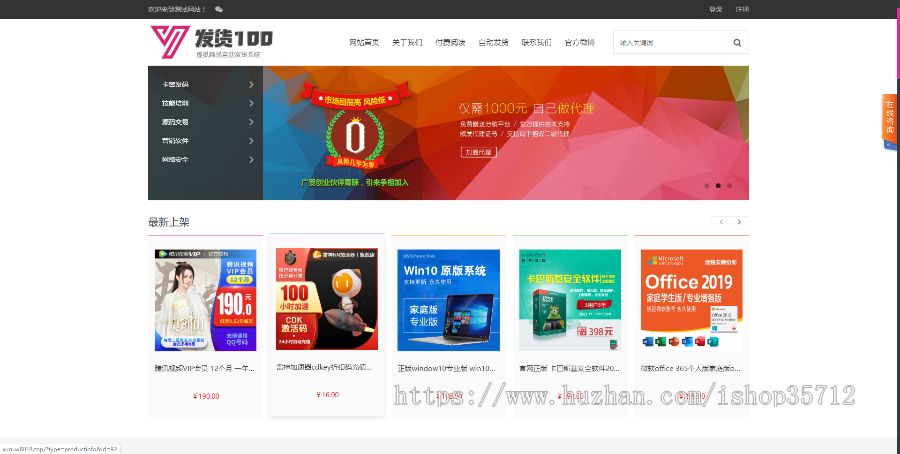Go to 付费阅读 in navigation
The width and height of the screenshot is (900, 454).
(450, 42)
